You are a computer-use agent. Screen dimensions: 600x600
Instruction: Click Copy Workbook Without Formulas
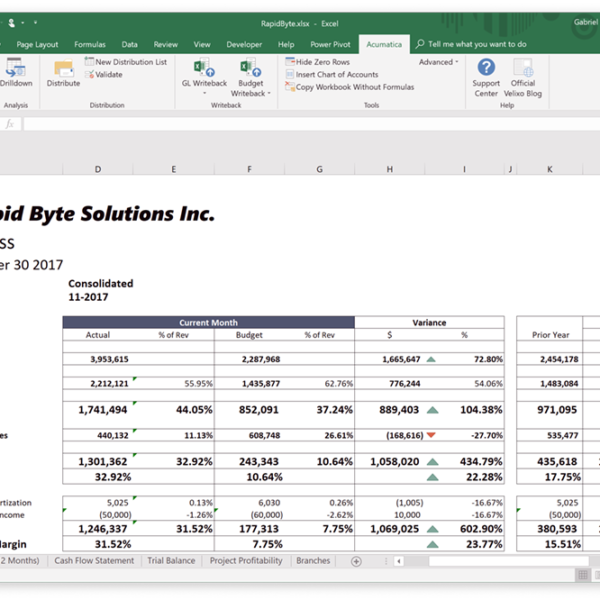(349, 87)
